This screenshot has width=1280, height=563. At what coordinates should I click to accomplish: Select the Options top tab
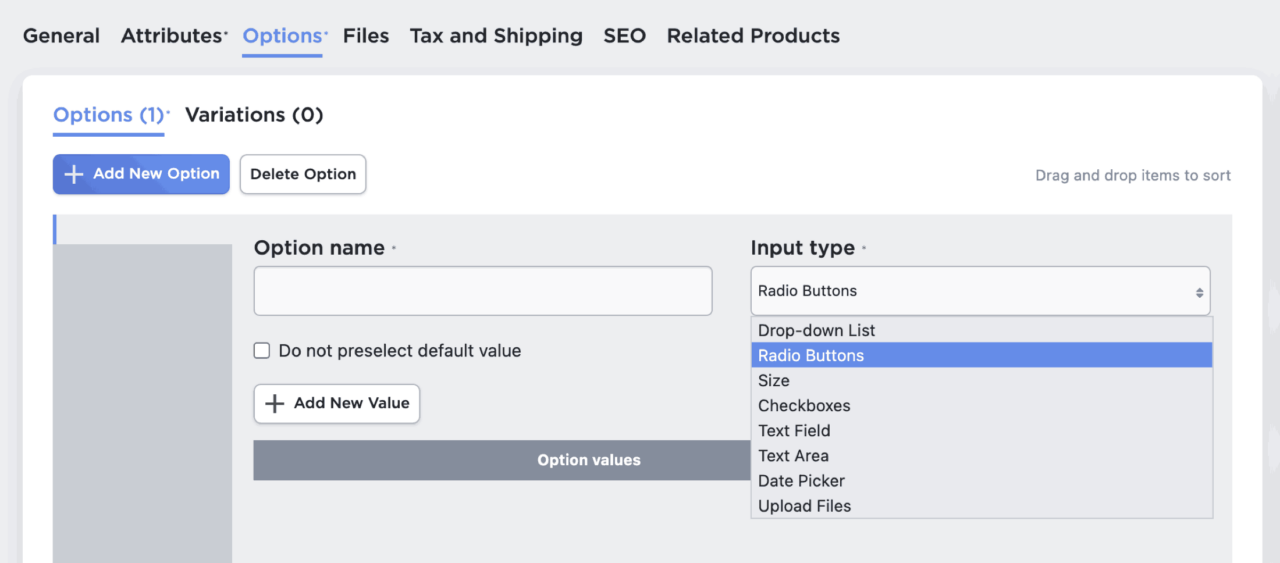284,36
